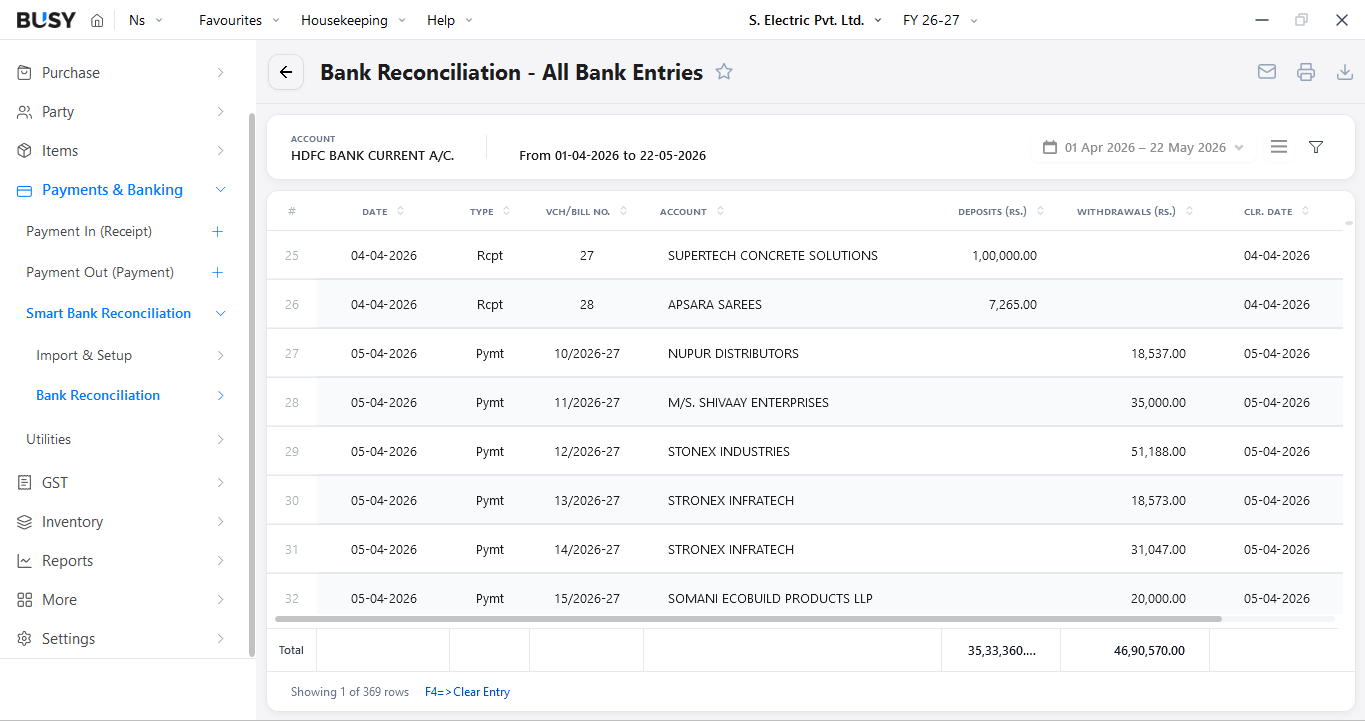This screenshot has width=1365, height=721.
Task: Open the FY 26-27 financial year dropdown
Action: point(940,20)
